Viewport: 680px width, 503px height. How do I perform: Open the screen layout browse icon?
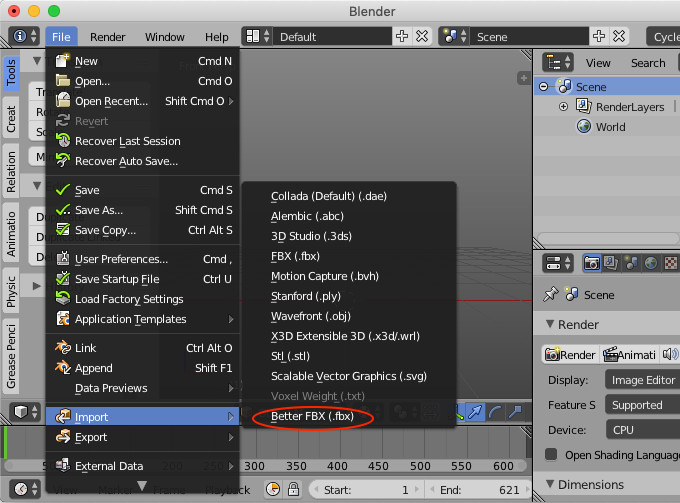(x=258, y=36)
